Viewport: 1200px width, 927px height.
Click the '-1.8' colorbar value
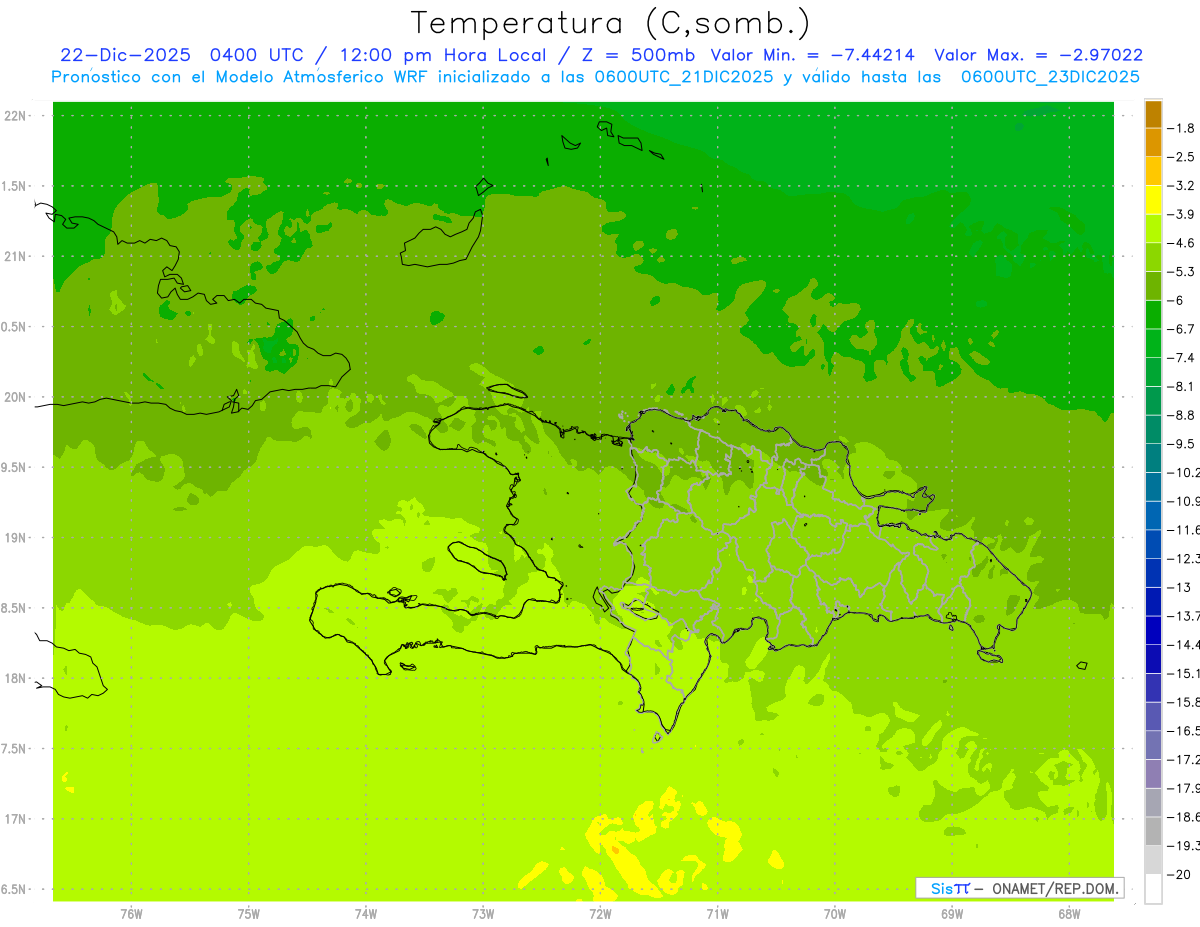1181,128
